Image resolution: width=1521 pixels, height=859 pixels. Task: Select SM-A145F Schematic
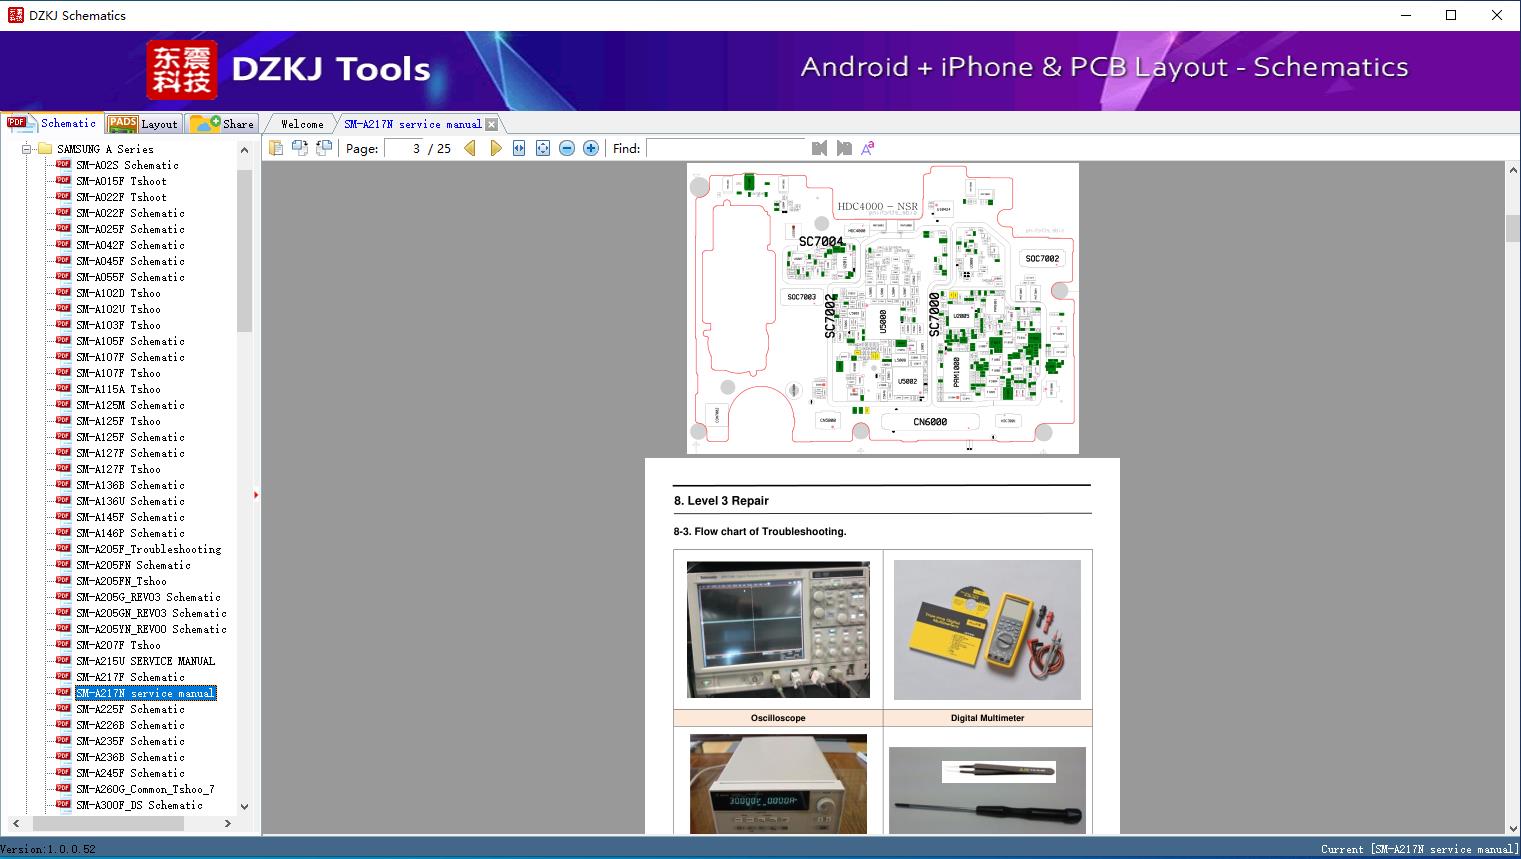pos(130,517)
